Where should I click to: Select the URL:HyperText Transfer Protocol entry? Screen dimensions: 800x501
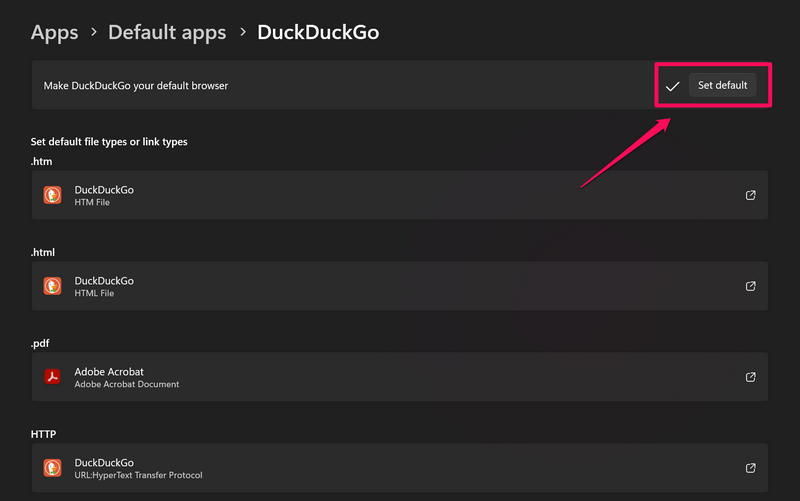tap(138, 468)
